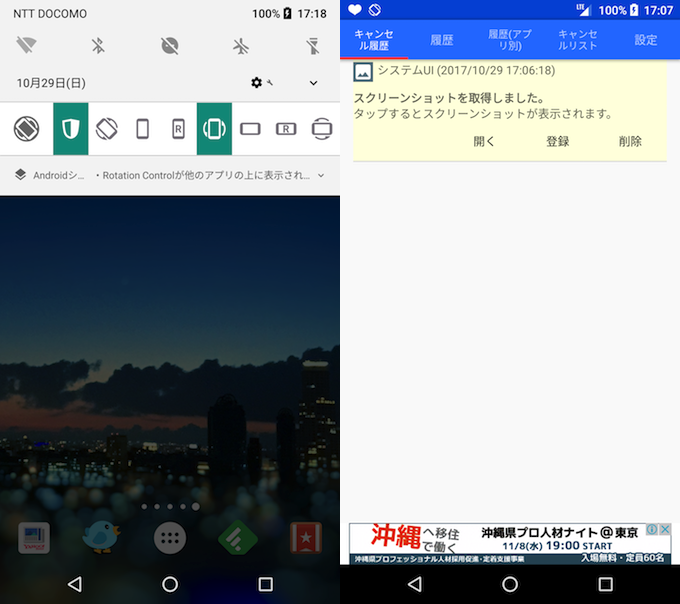The width and height of the screenshot is (680, 604).
Task: Open quick settings gear icon
Action: point(257,83)
